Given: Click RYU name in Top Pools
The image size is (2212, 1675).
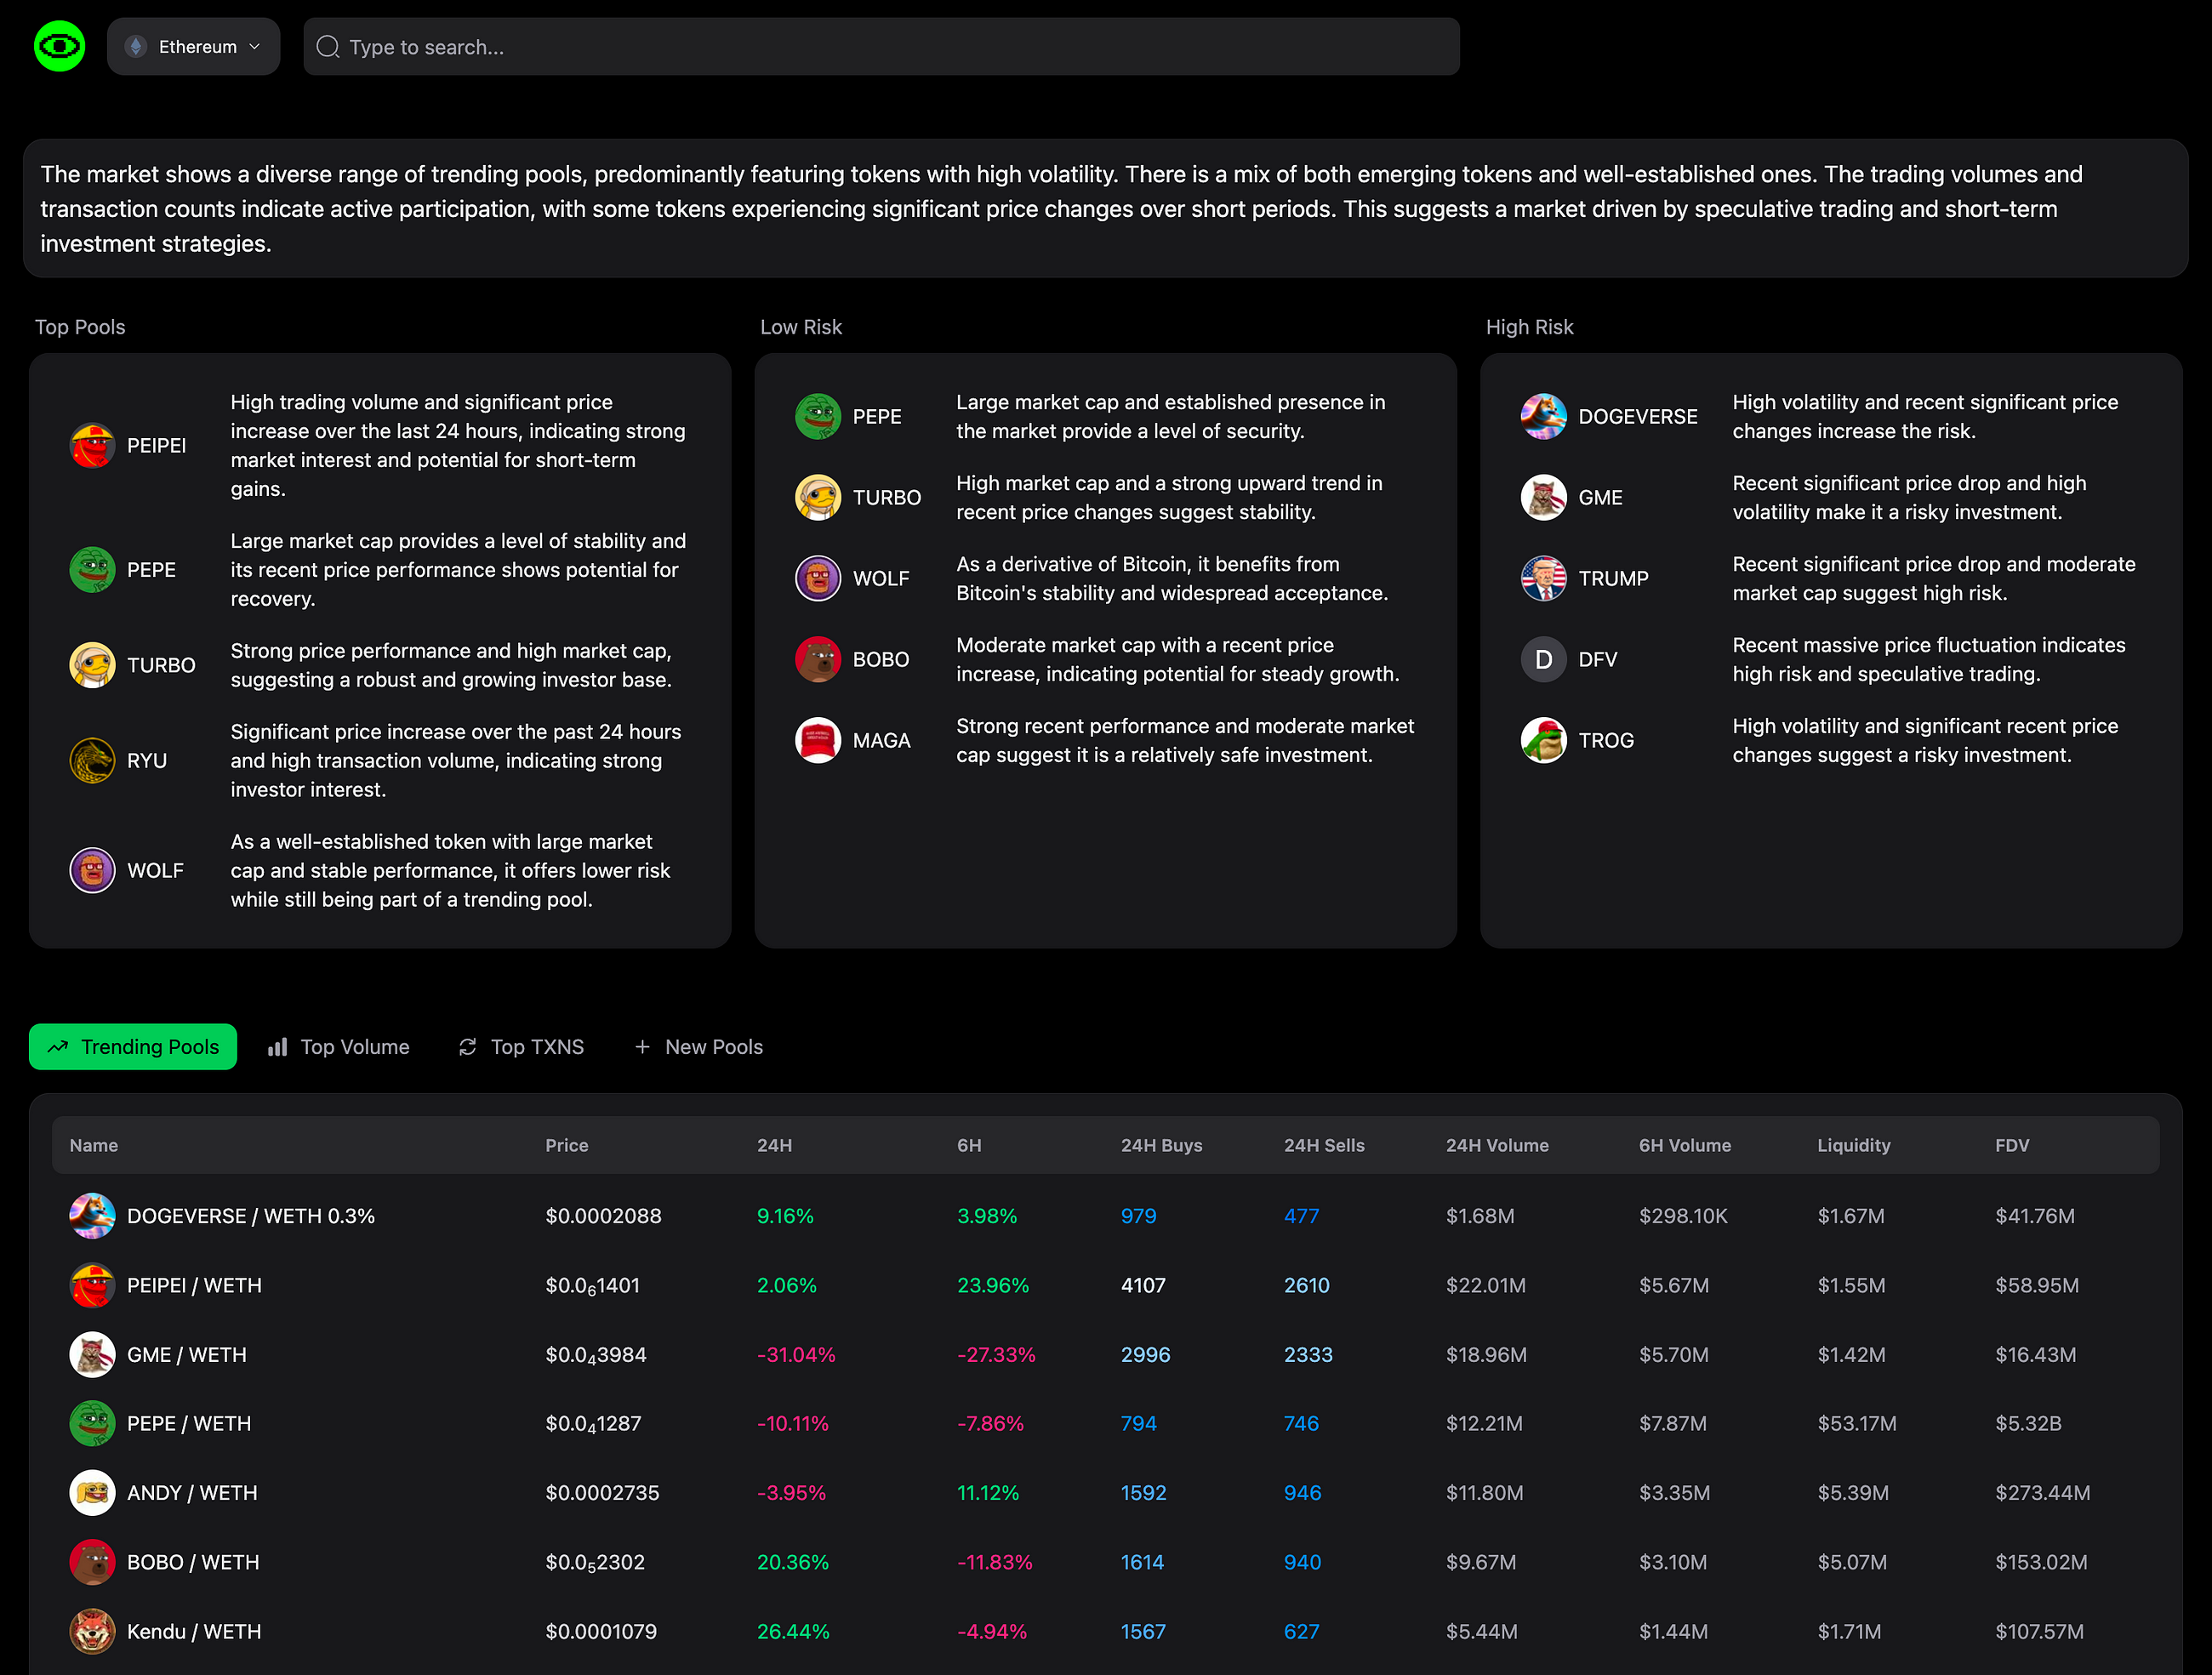Looking at the screenshot, I should pos(147,760).
